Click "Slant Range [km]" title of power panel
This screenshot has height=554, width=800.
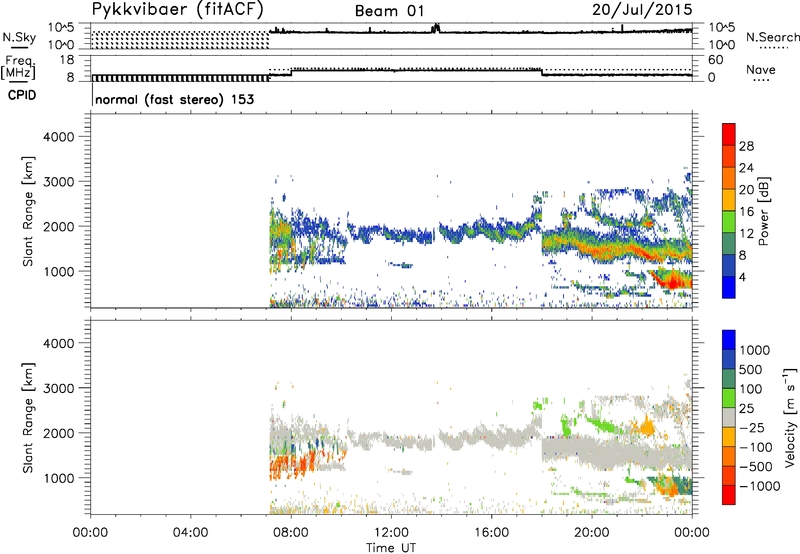click(28, 211)
